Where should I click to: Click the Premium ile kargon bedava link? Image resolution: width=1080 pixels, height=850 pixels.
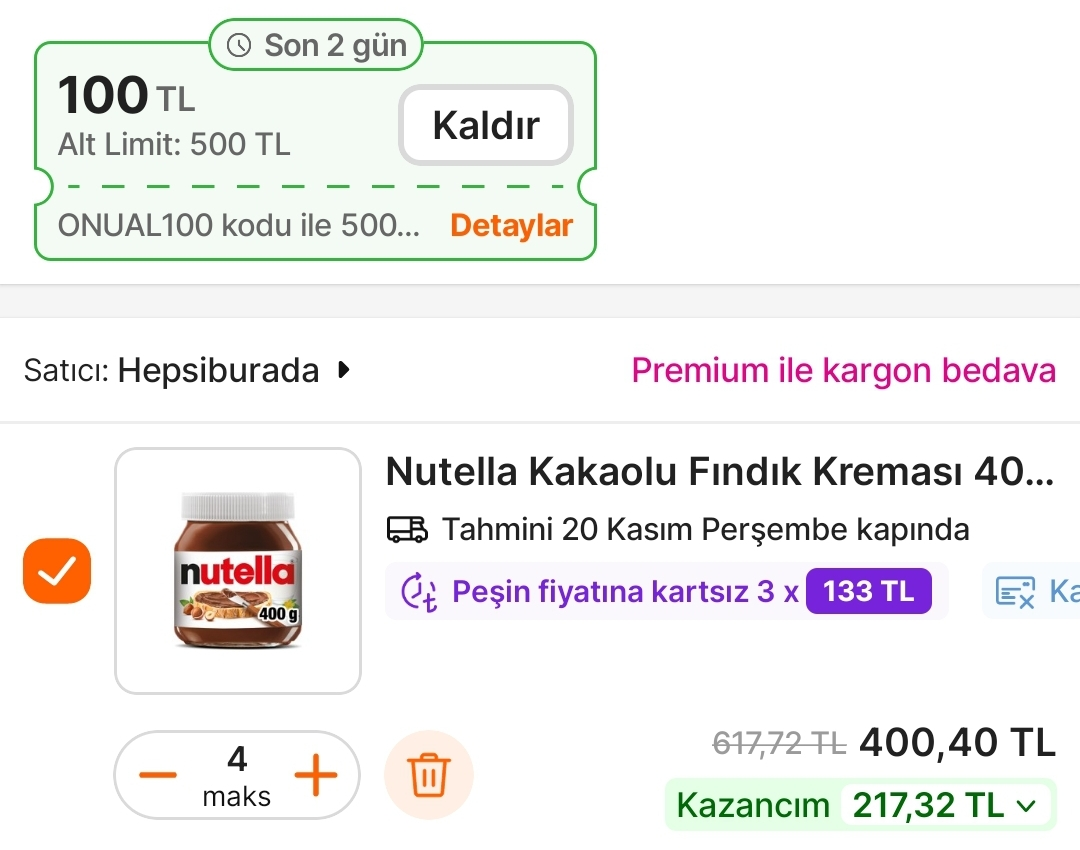click(x=843, y=371)
